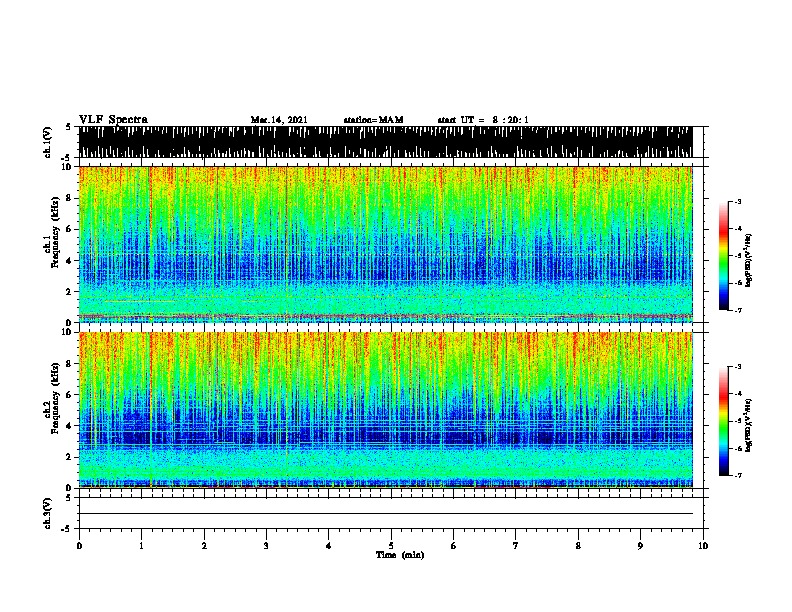Click the "station=MAM" header label

(374, 120)
